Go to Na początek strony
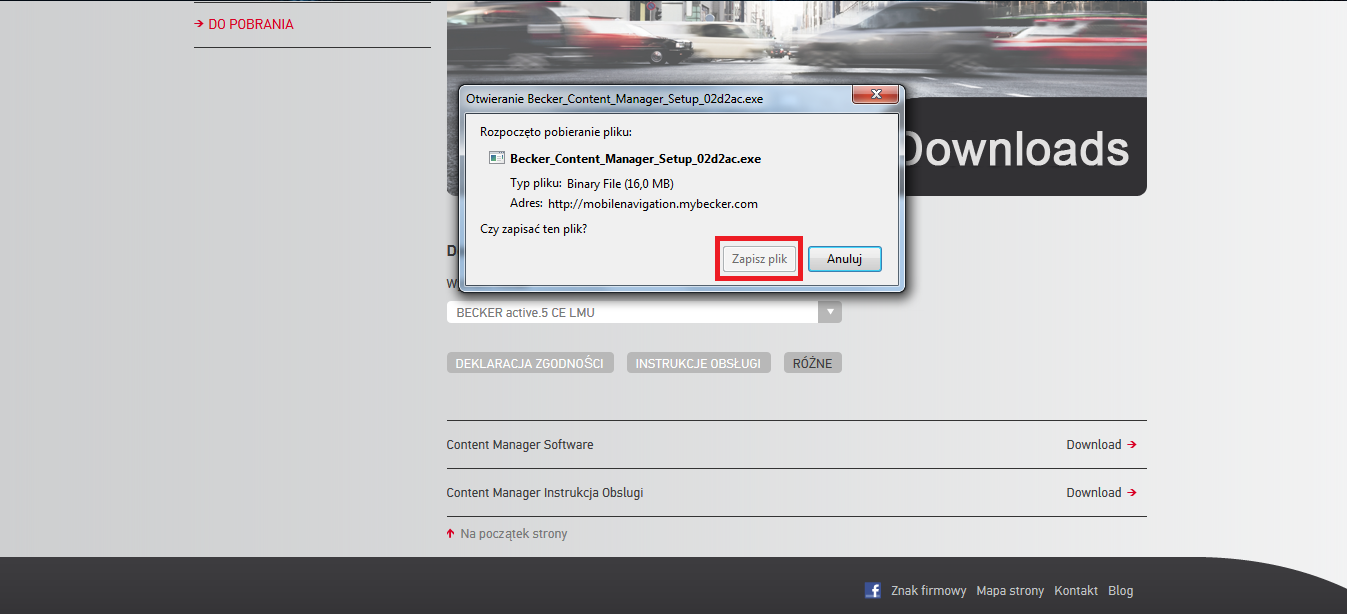Image resolution: width=1347 pixels, height=614 pixels. pyautogui.click(x=507, y=534)
